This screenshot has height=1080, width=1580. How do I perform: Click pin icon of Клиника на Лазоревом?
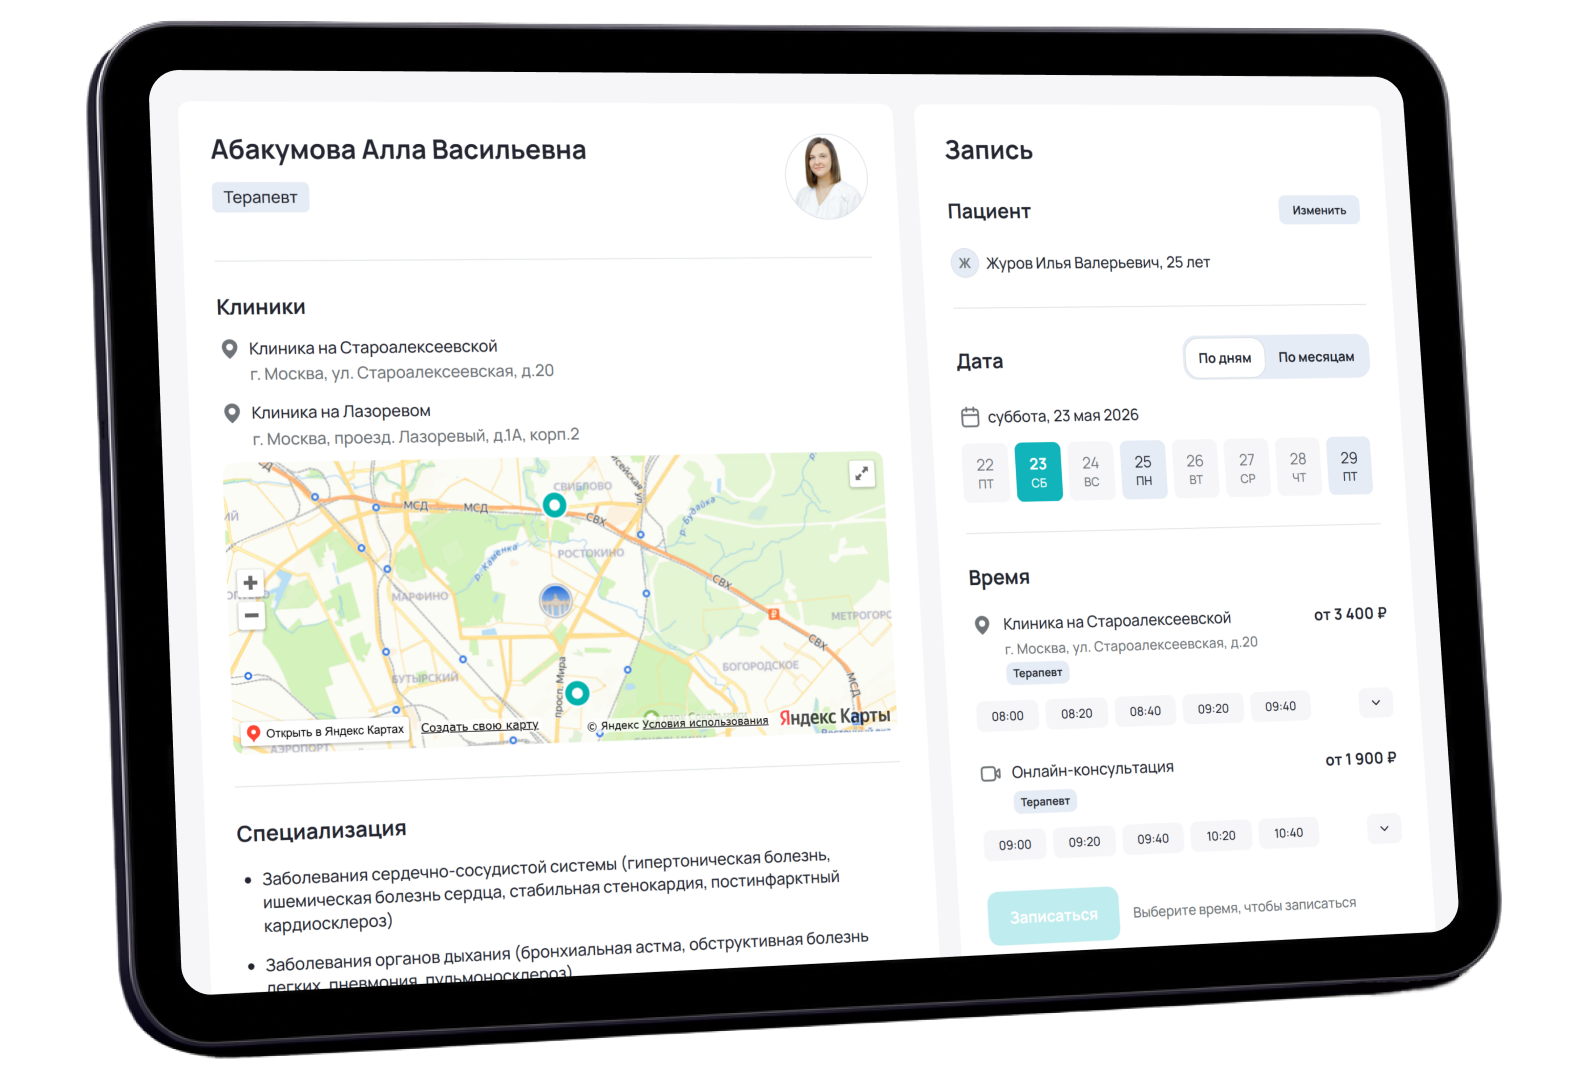(x=232, y=413)
